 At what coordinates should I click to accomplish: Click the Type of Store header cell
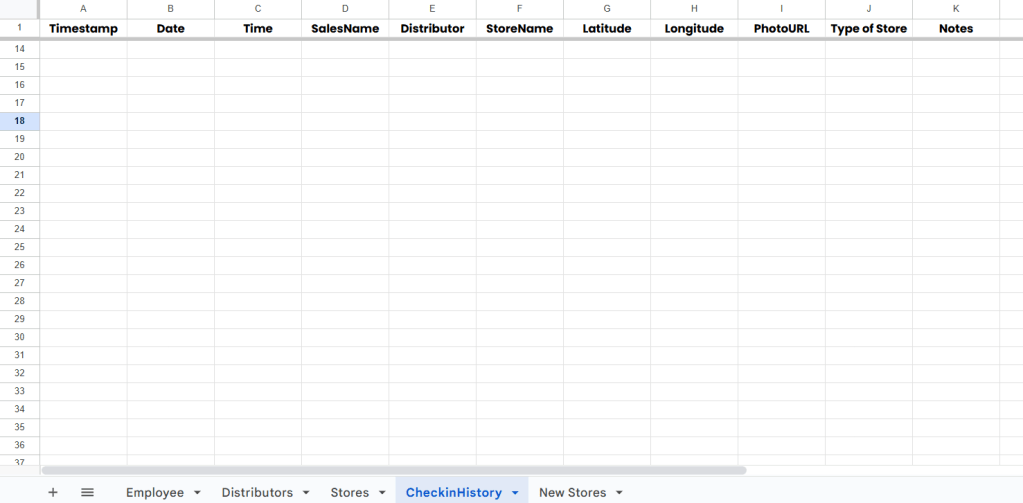[x=868, y=28]
